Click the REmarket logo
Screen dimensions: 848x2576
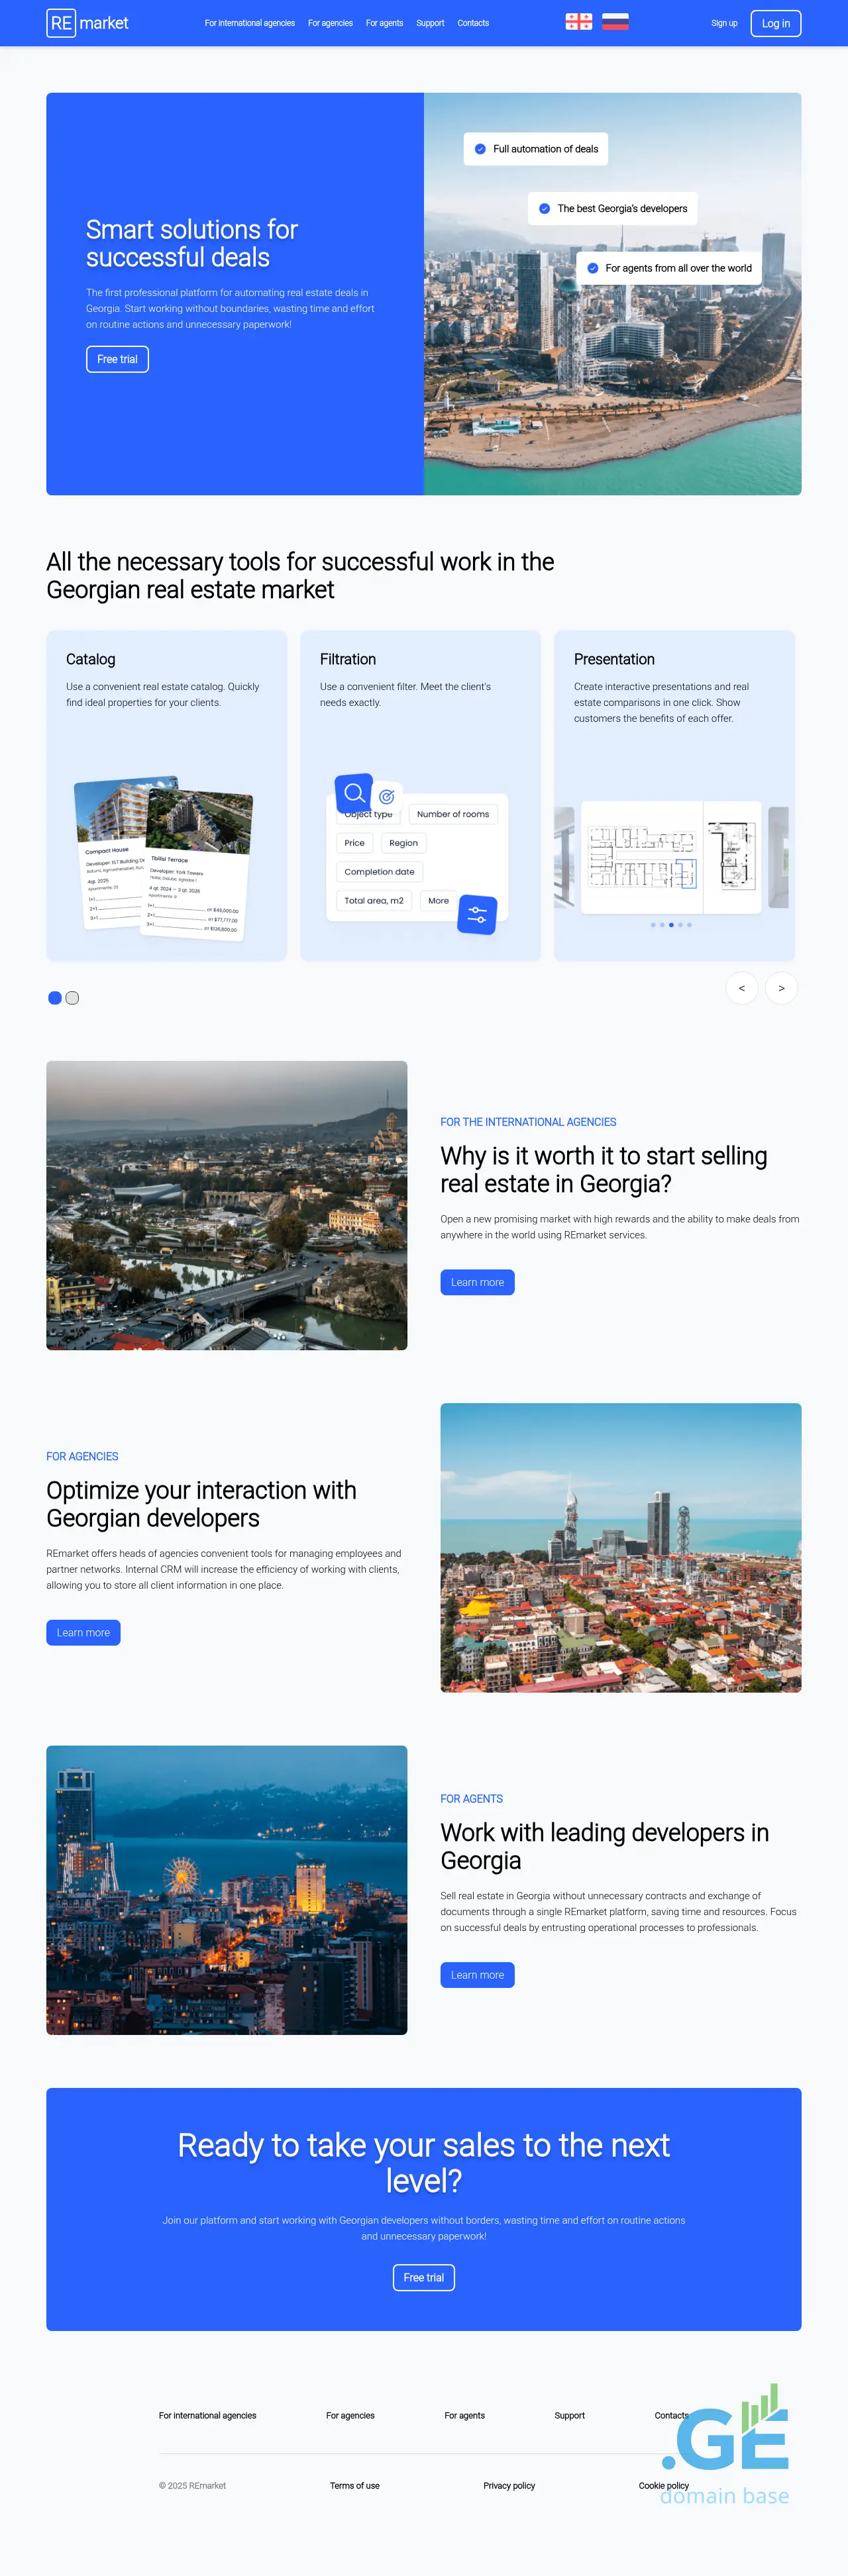coord(88,23)
